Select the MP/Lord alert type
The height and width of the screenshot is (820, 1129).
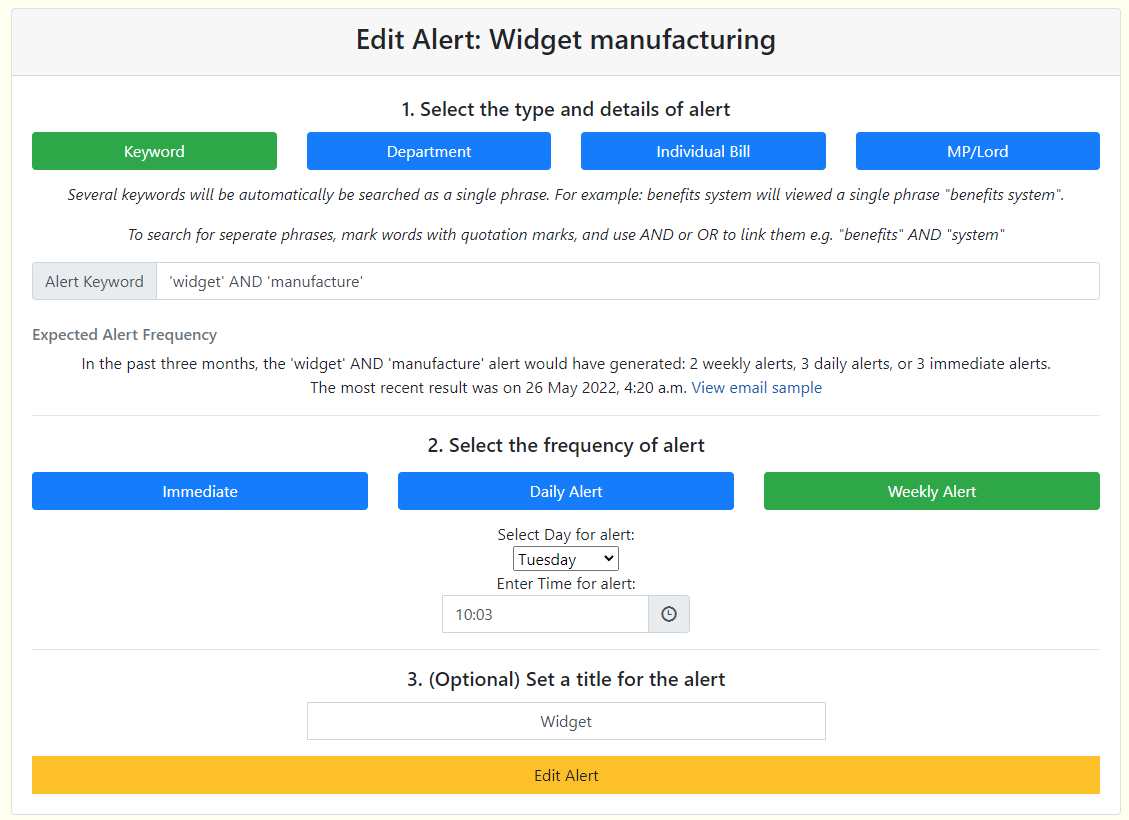click(977, 151)
